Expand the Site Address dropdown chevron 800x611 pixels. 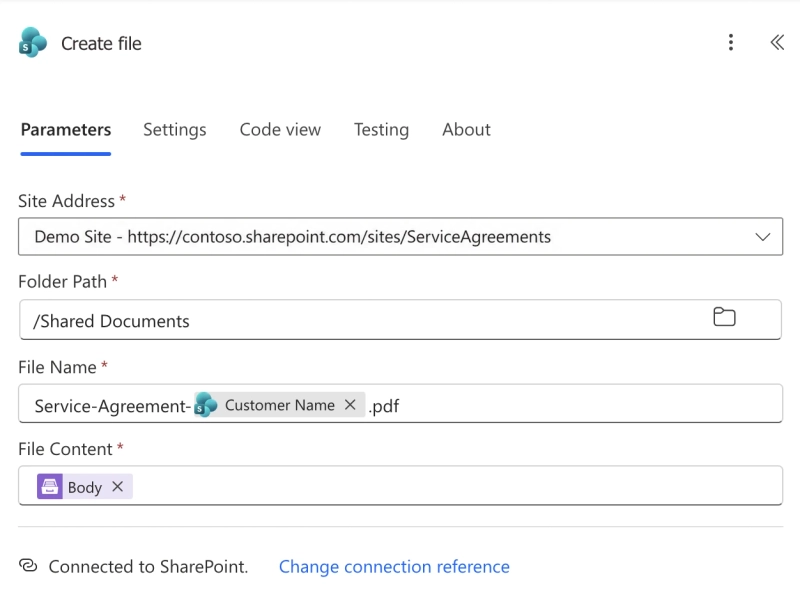[762, 237]
